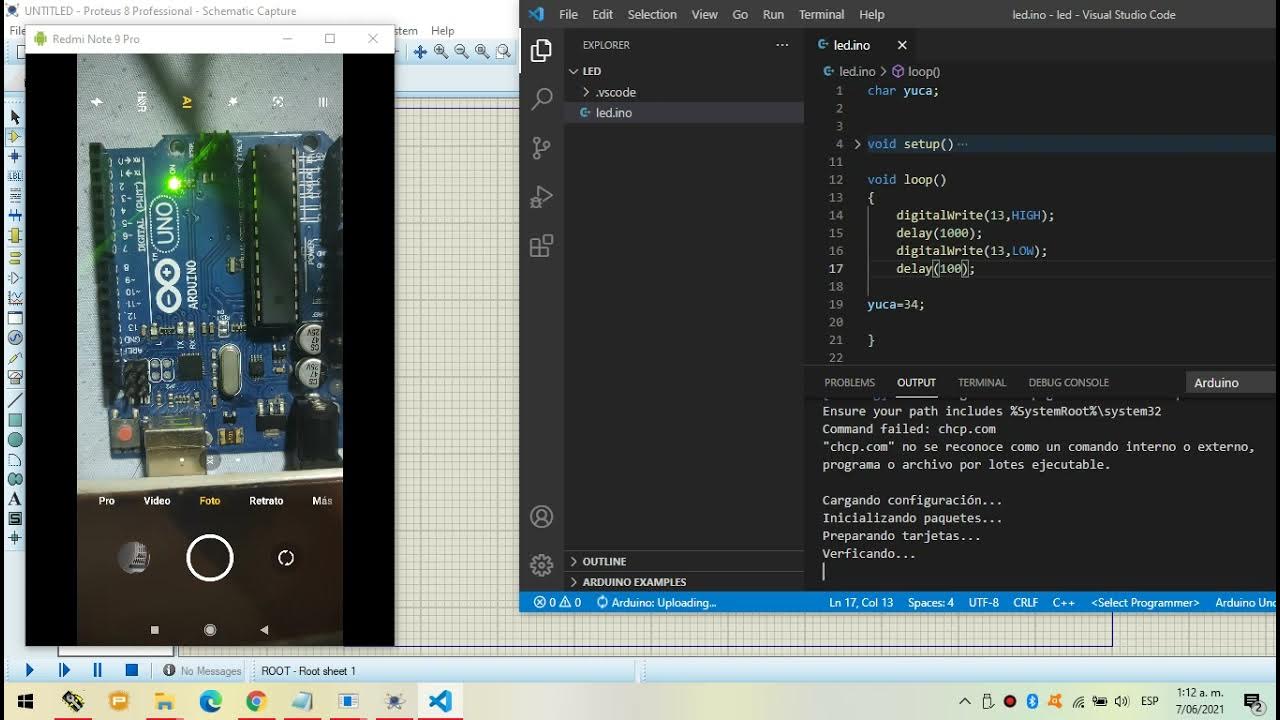Screen dimensions: 1280x720
Task: Open Explorer's more actions ellipsis
Action: pos(782,45)
